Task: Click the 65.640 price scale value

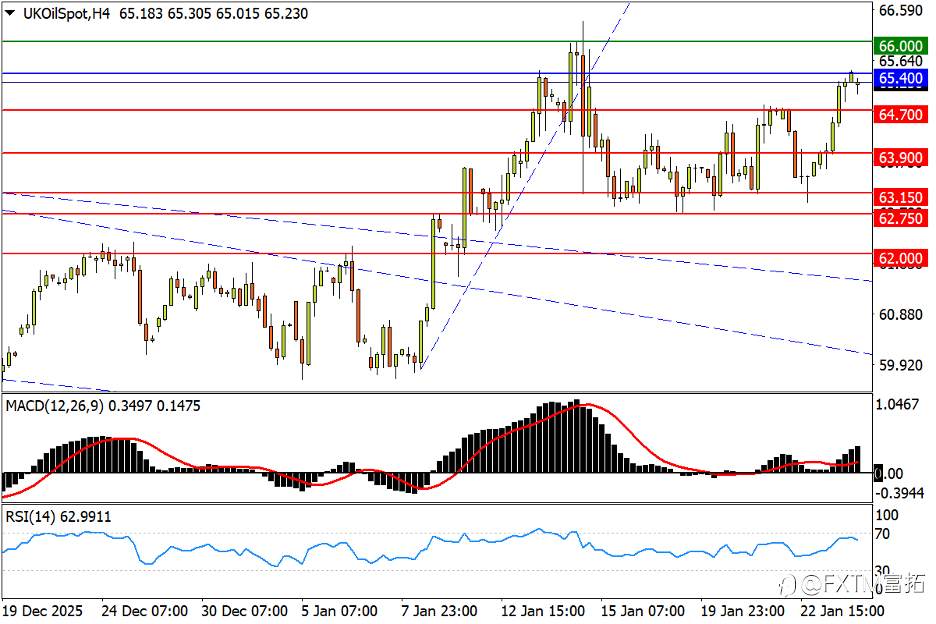Action: coord(901,61)
